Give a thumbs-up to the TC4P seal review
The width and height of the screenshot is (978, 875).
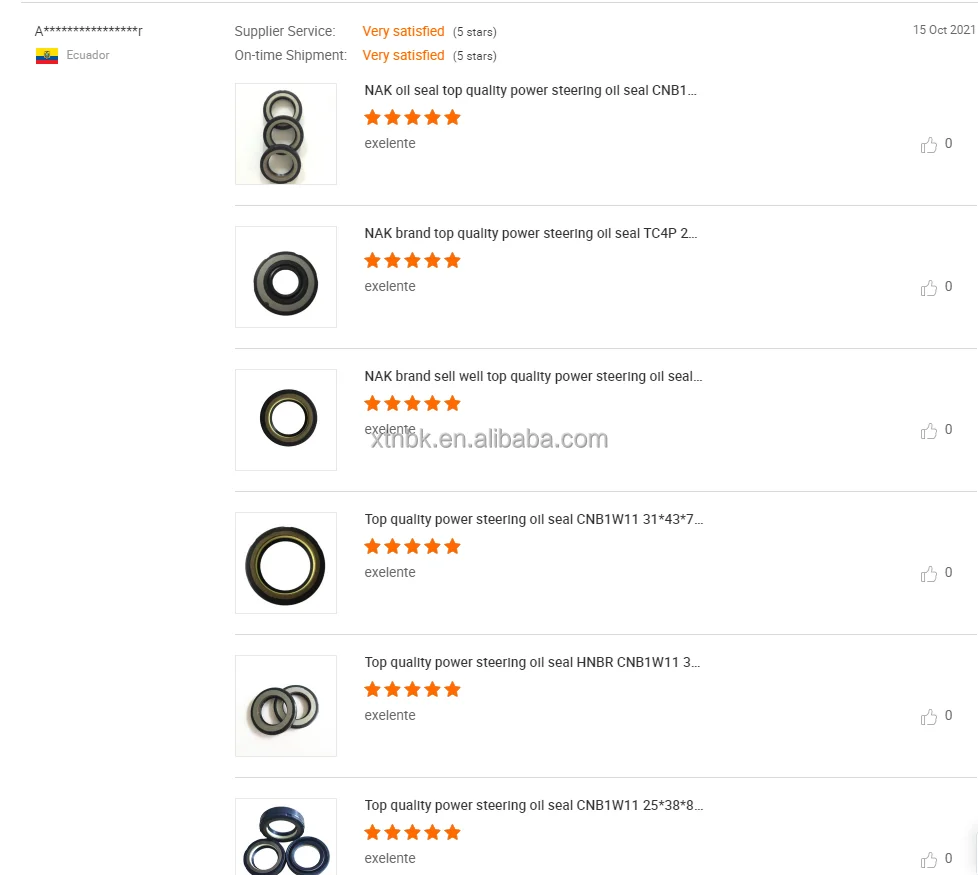pyautogui.click(x=929, y=287)
